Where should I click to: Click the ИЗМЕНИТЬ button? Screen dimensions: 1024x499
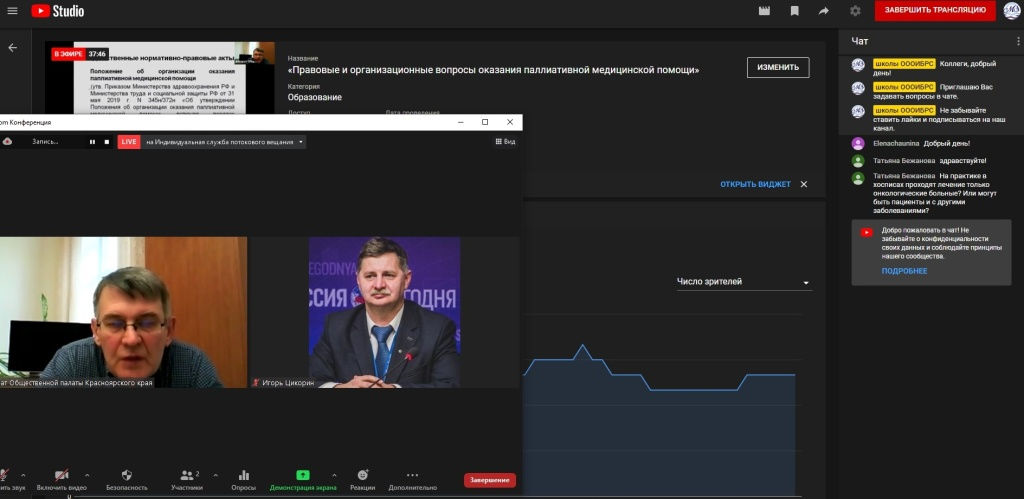[x=777, y=67]
